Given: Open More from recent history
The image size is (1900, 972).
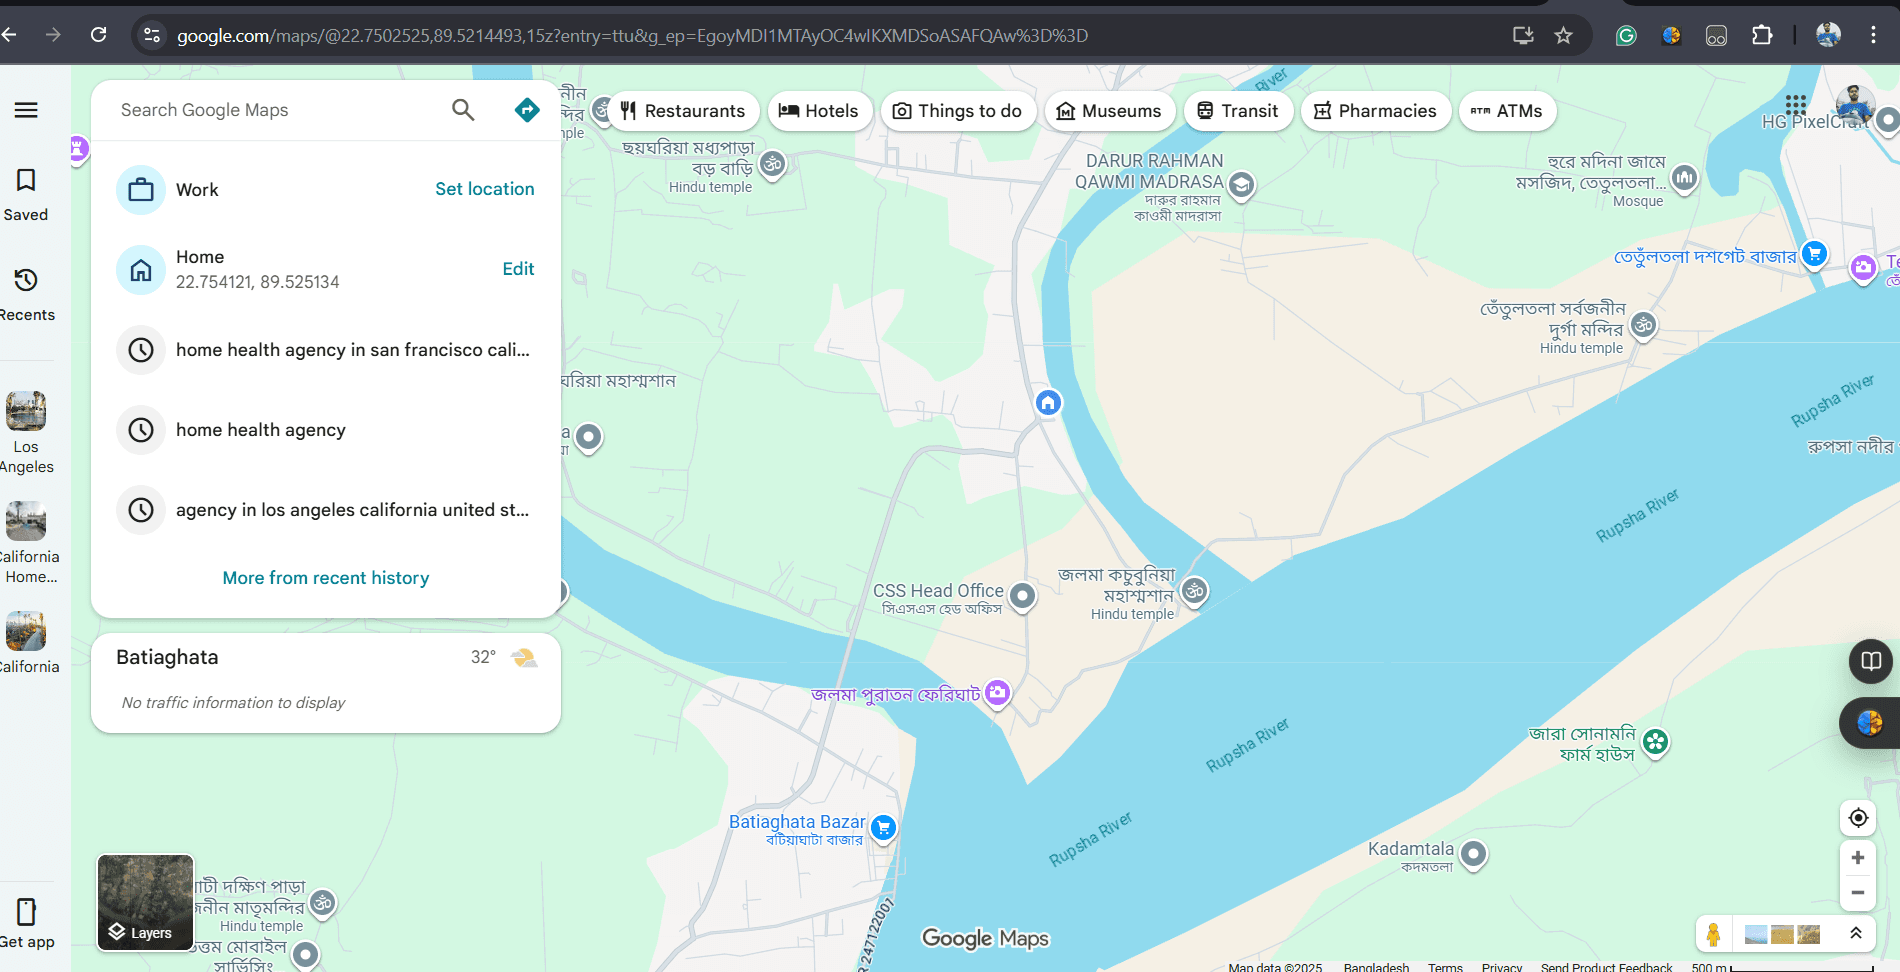Looking at the screenshot, I should (326, 578).
